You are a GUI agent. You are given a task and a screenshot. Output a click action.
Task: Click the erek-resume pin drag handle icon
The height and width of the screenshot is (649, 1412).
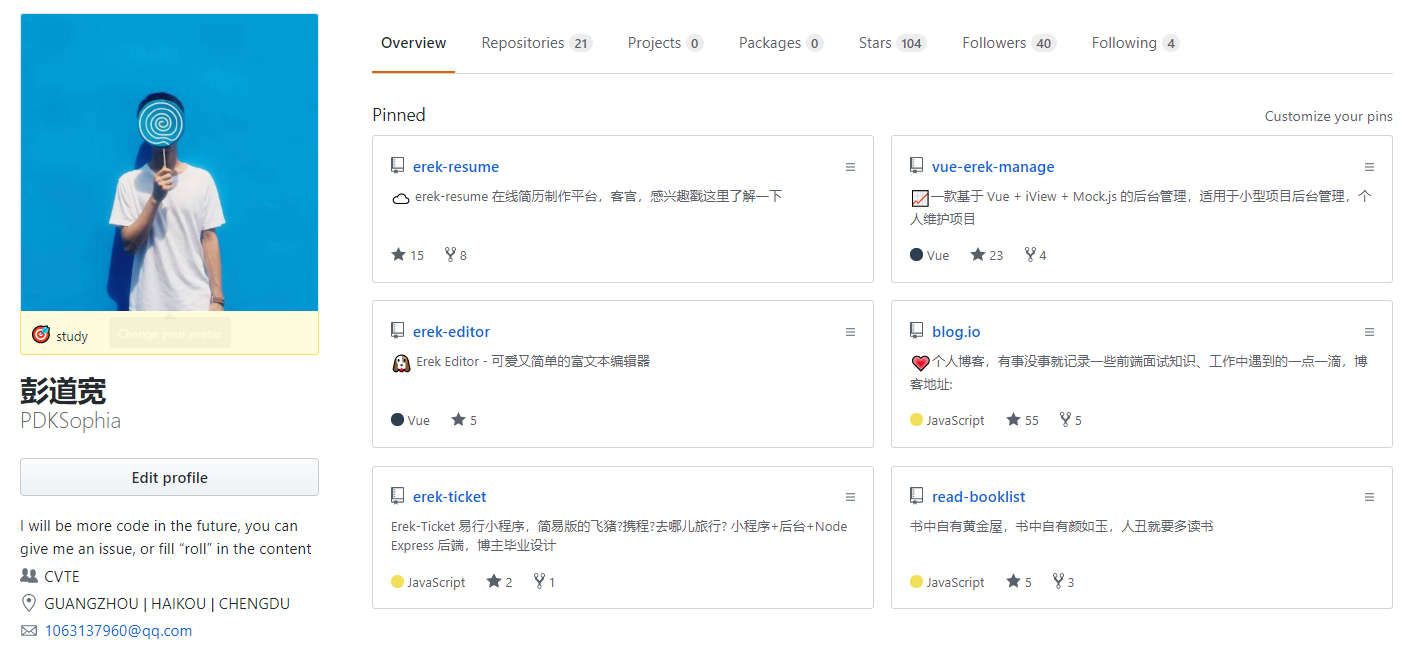[850, 167]
